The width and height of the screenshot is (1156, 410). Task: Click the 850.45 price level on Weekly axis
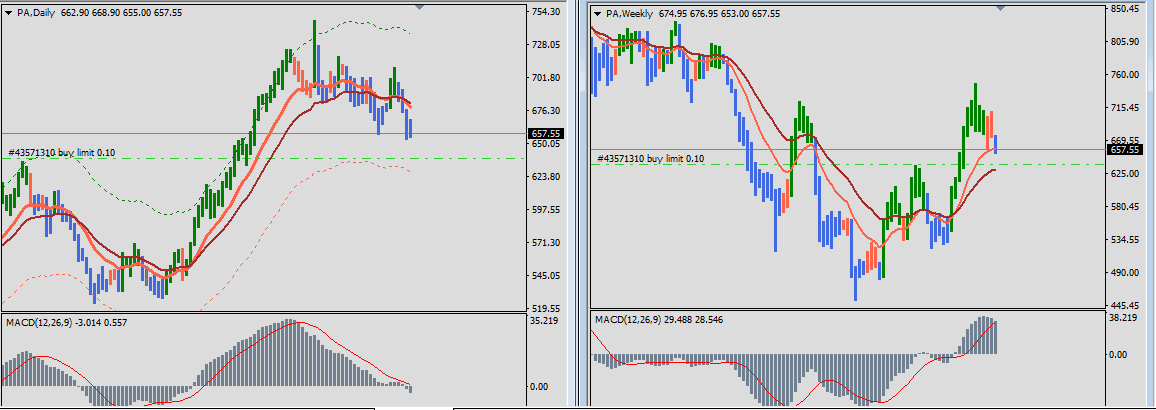[1124, 9]
